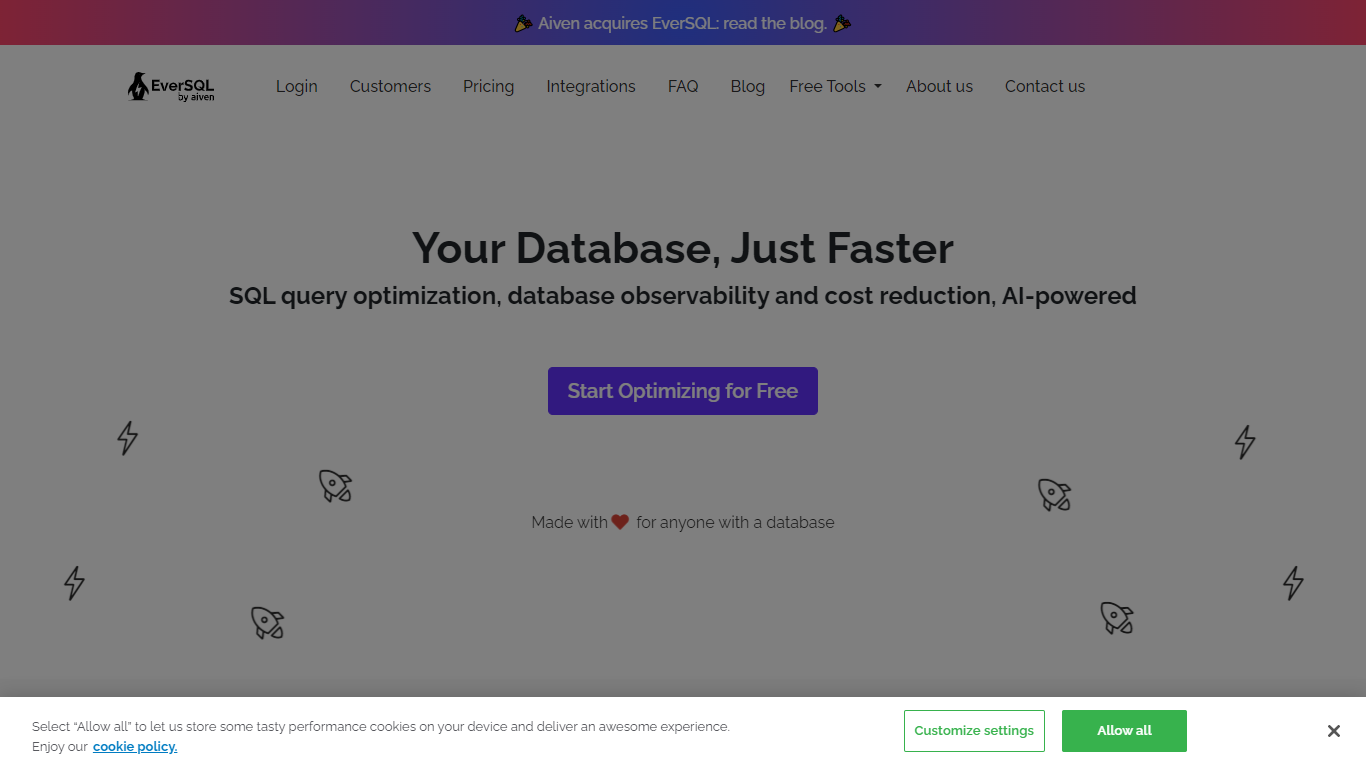The image size is (1366, 768).
Task: Open the Pricing page
Action: [488, 86]
